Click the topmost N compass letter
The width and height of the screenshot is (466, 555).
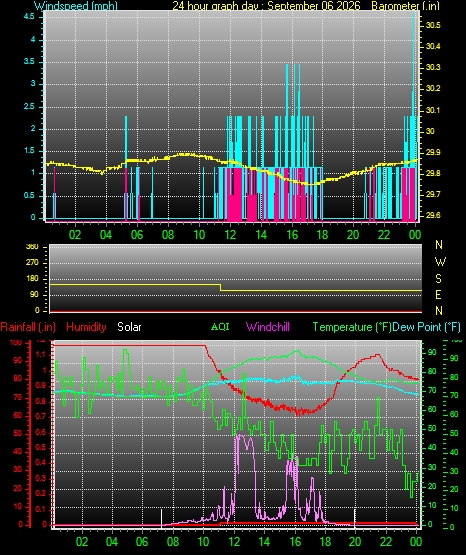[439, 245]
